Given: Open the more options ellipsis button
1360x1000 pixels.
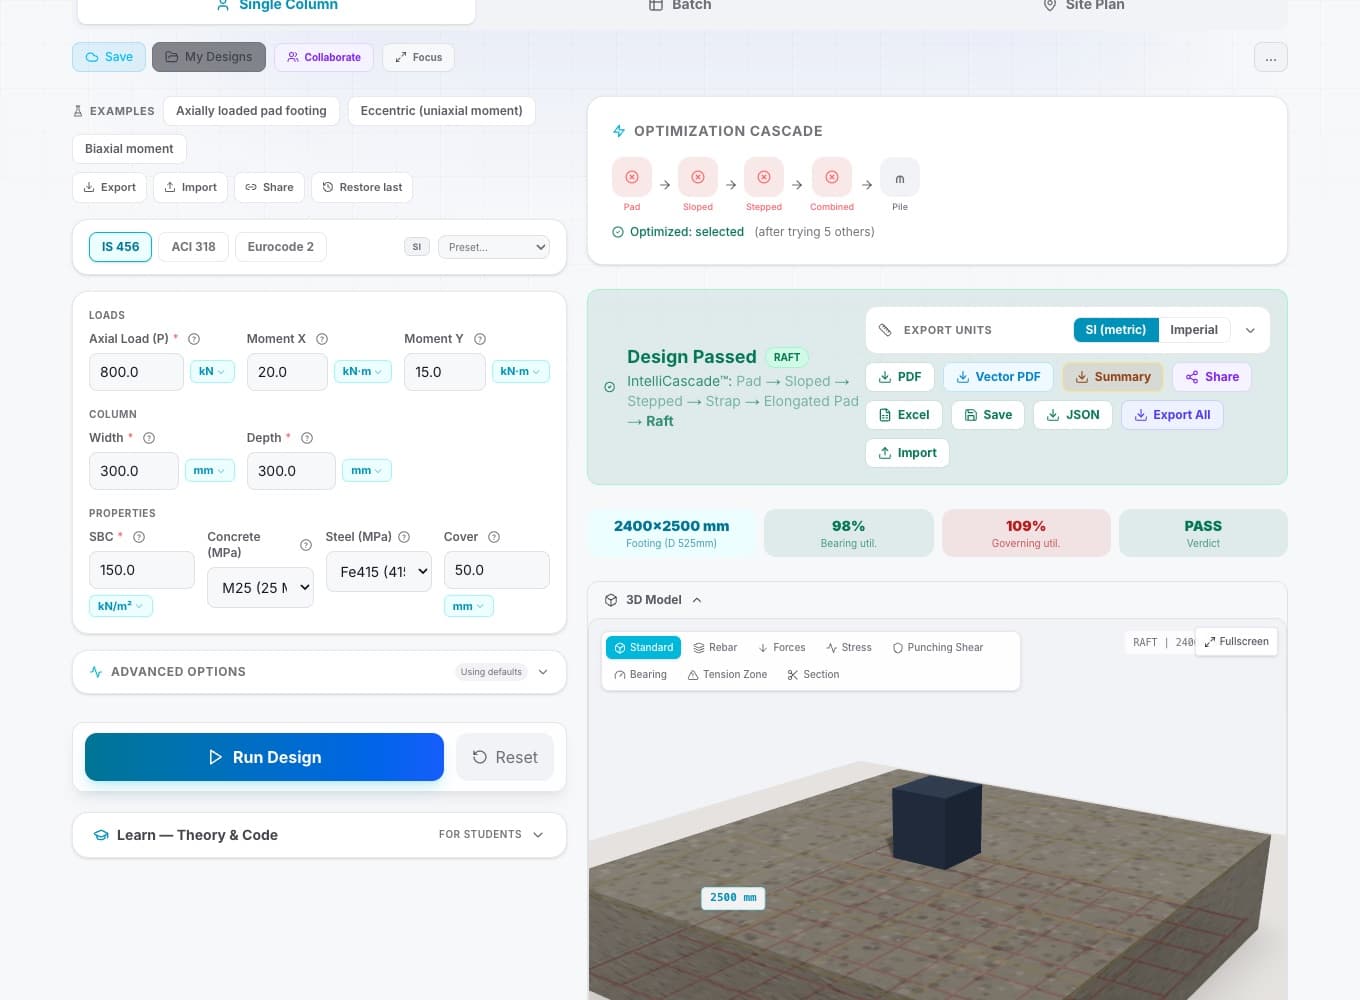Looking at the screenshot, I should (1270, 57).
